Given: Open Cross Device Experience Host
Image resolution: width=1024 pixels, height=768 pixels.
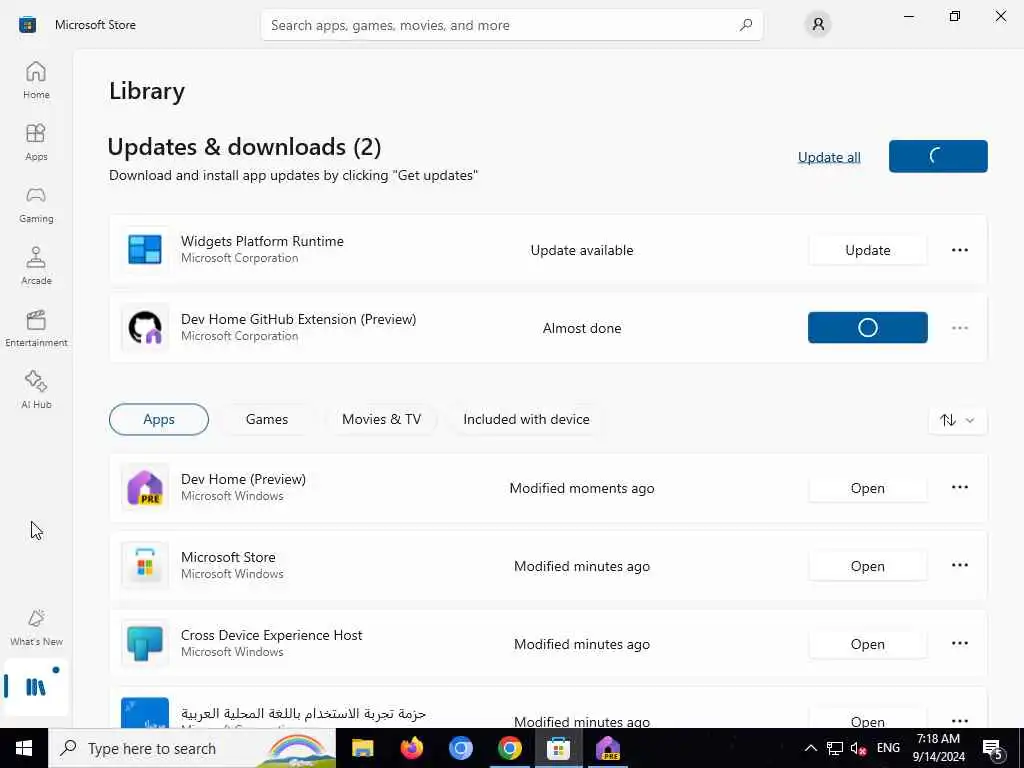Looking at the screenshot, I should (x=867, y=644).
